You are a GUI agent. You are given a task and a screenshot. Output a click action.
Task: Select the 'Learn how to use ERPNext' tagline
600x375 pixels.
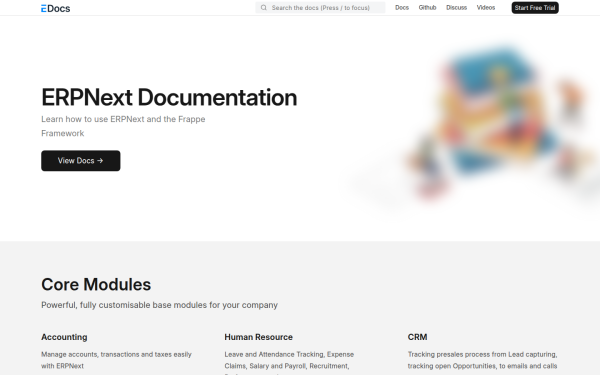coord(123,126)
